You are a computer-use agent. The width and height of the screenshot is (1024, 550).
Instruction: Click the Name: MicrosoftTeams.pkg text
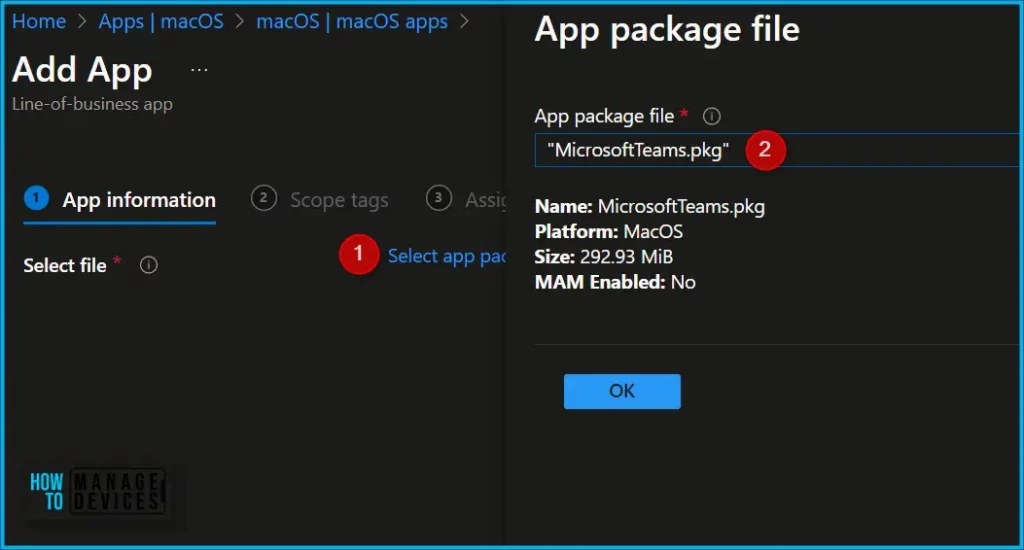650,206
